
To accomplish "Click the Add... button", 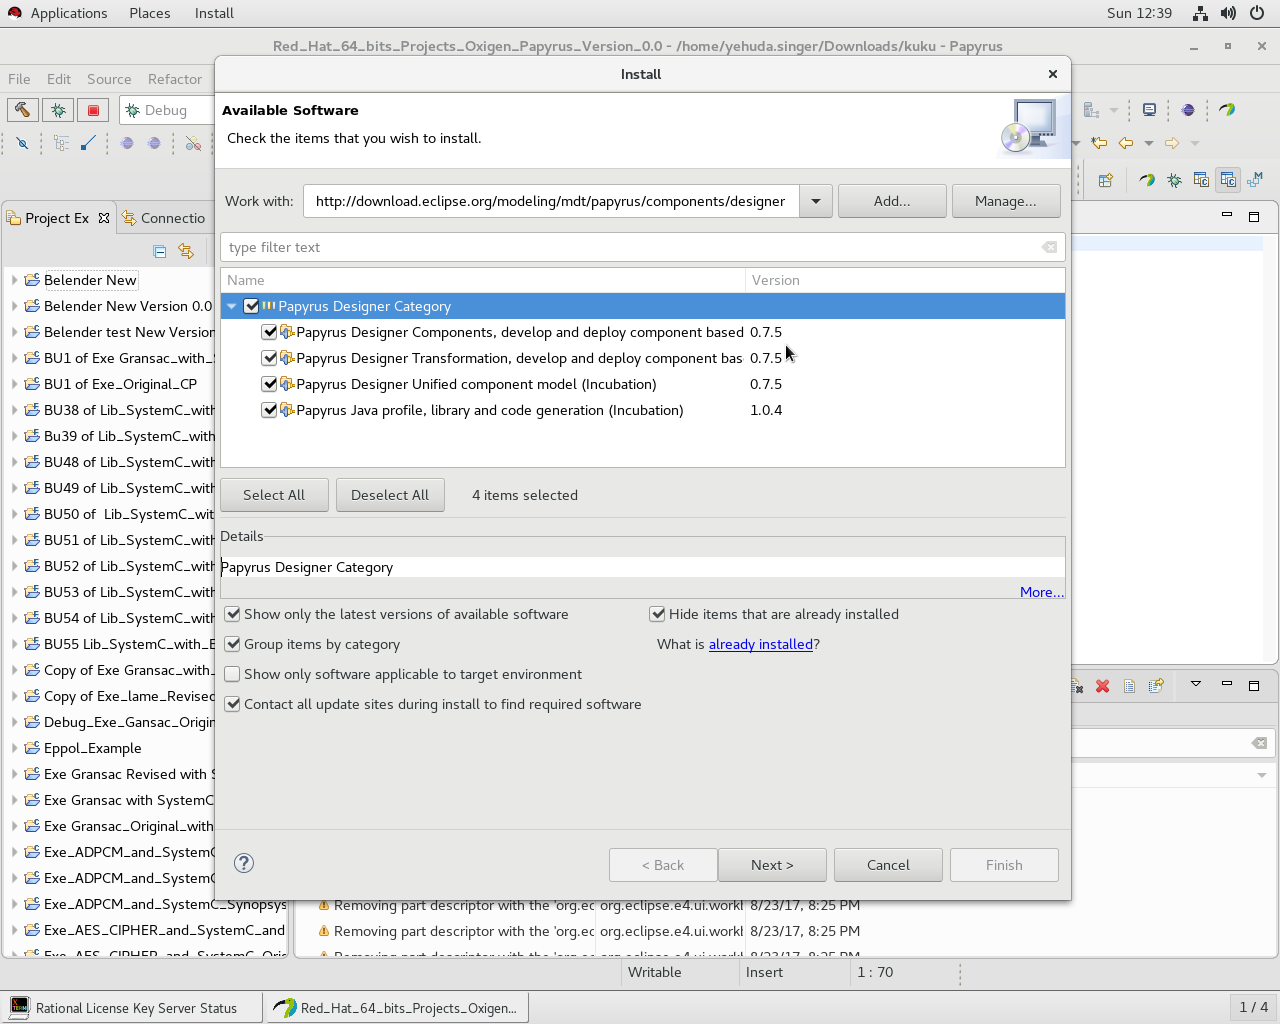I will pos(892,201).
